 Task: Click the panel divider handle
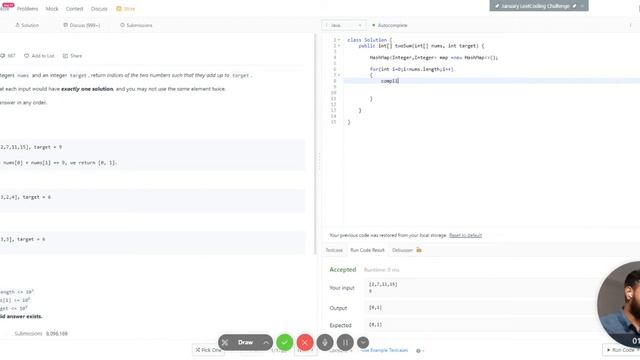(318, 161)
